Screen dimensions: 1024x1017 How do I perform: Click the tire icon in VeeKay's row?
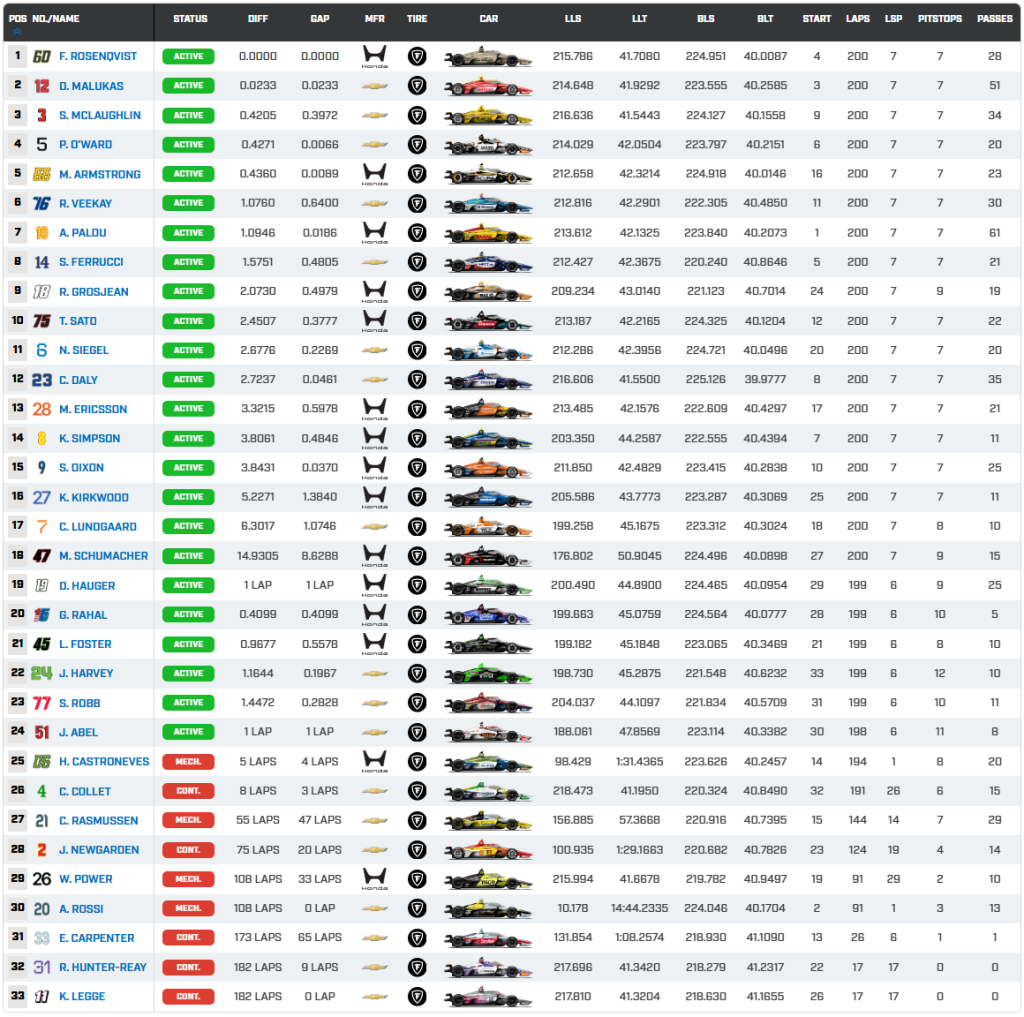click(417, 203)
